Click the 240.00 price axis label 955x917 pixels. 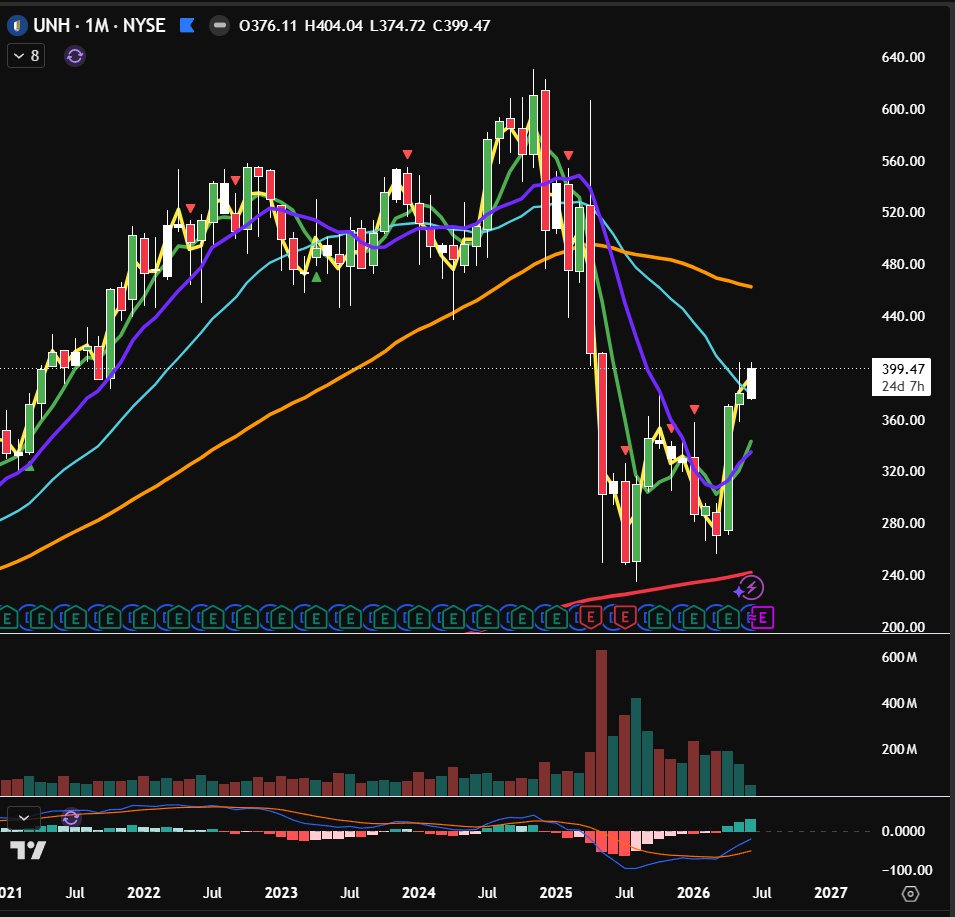[903, 575]
